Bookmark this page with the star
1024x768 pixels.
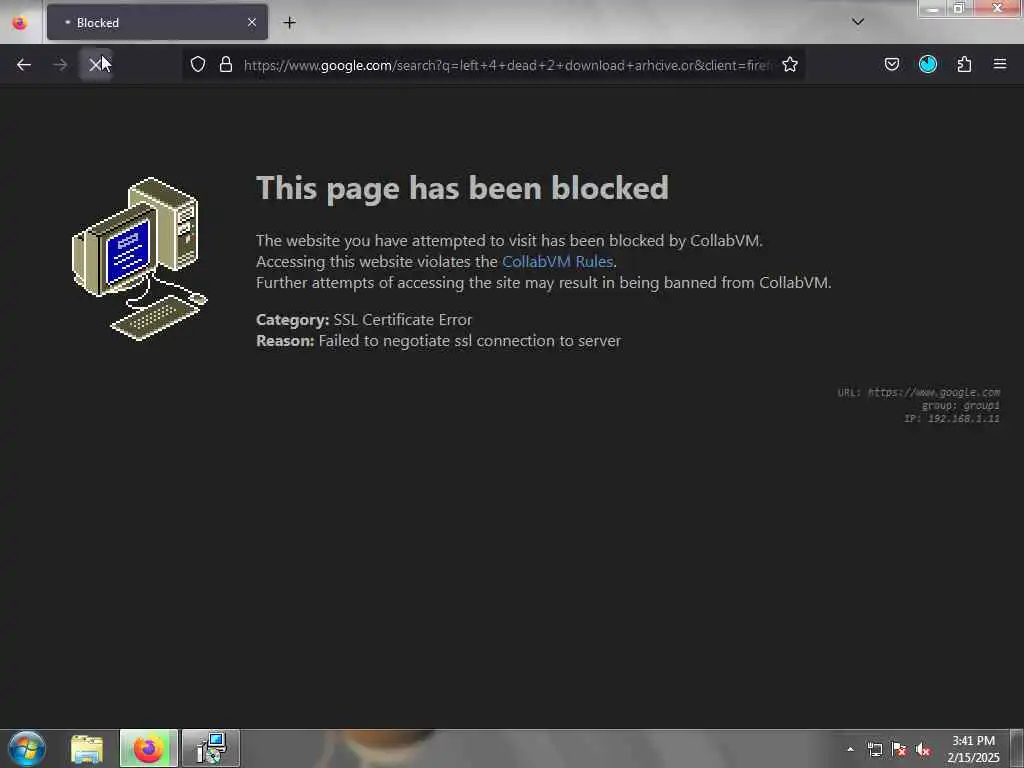[790, 64]
